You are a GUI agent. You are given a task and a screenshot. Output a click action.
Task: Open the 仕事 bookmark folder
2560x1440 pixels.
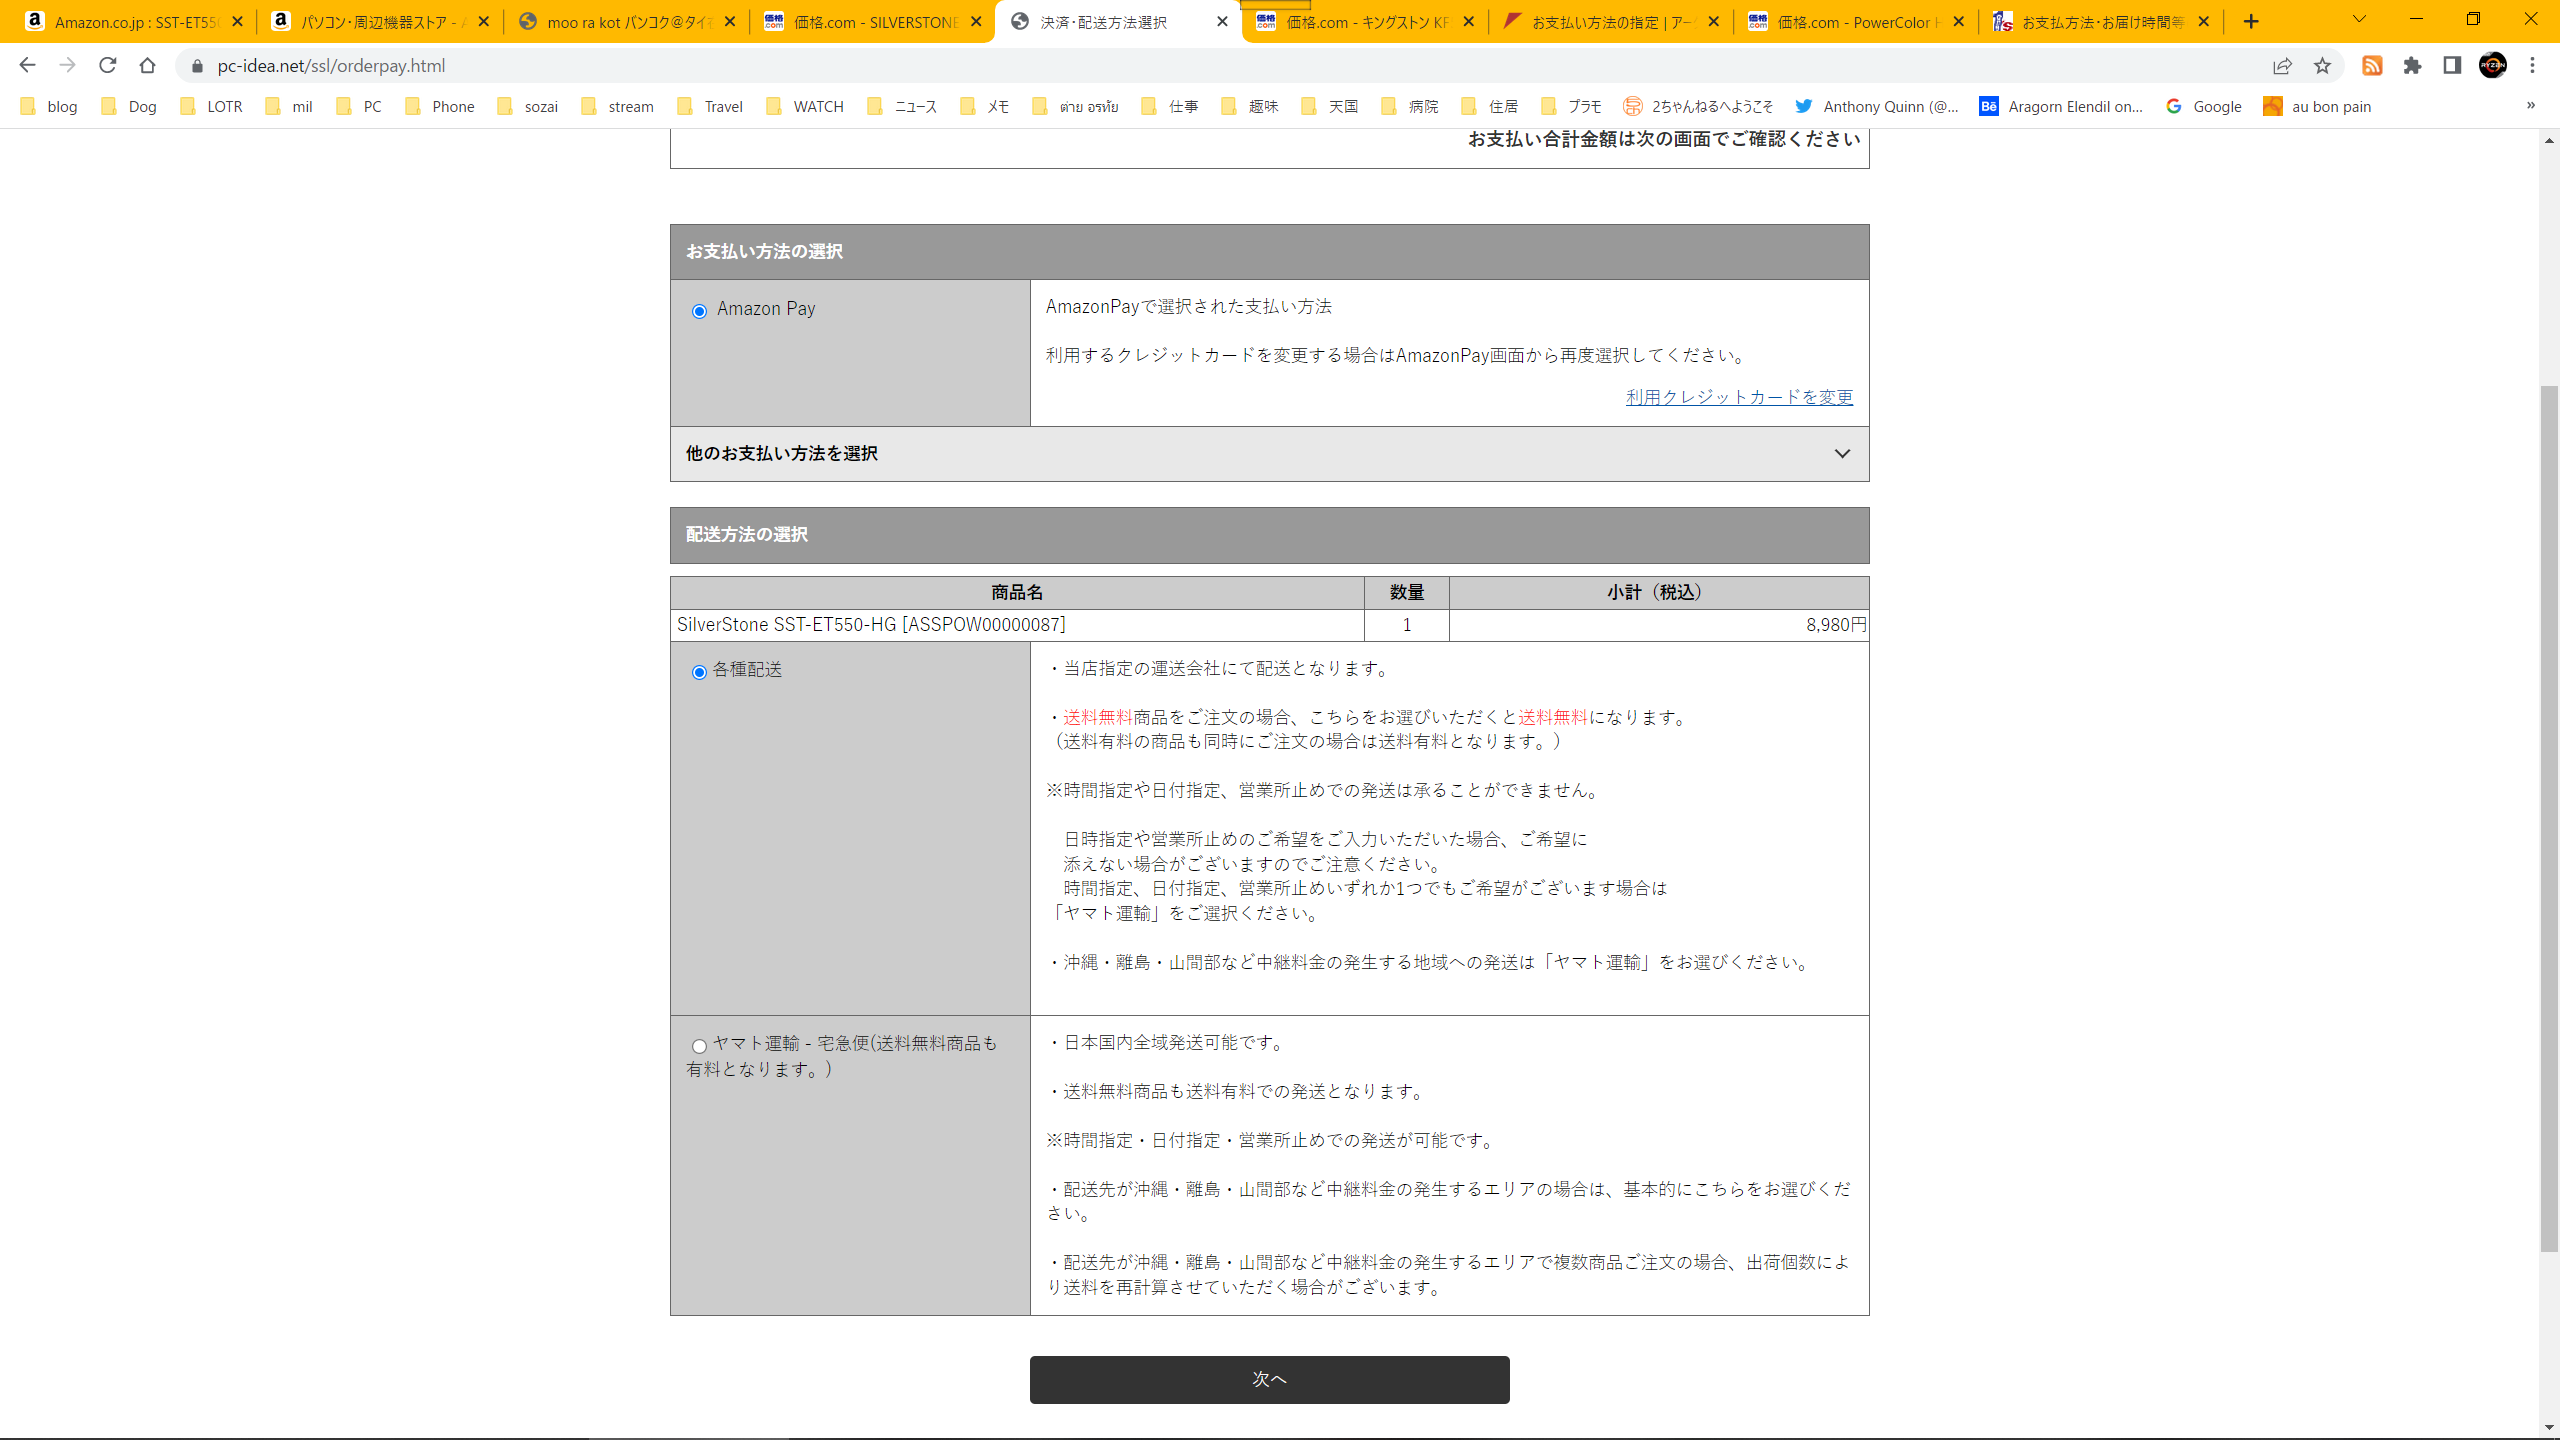(1171, 106)
